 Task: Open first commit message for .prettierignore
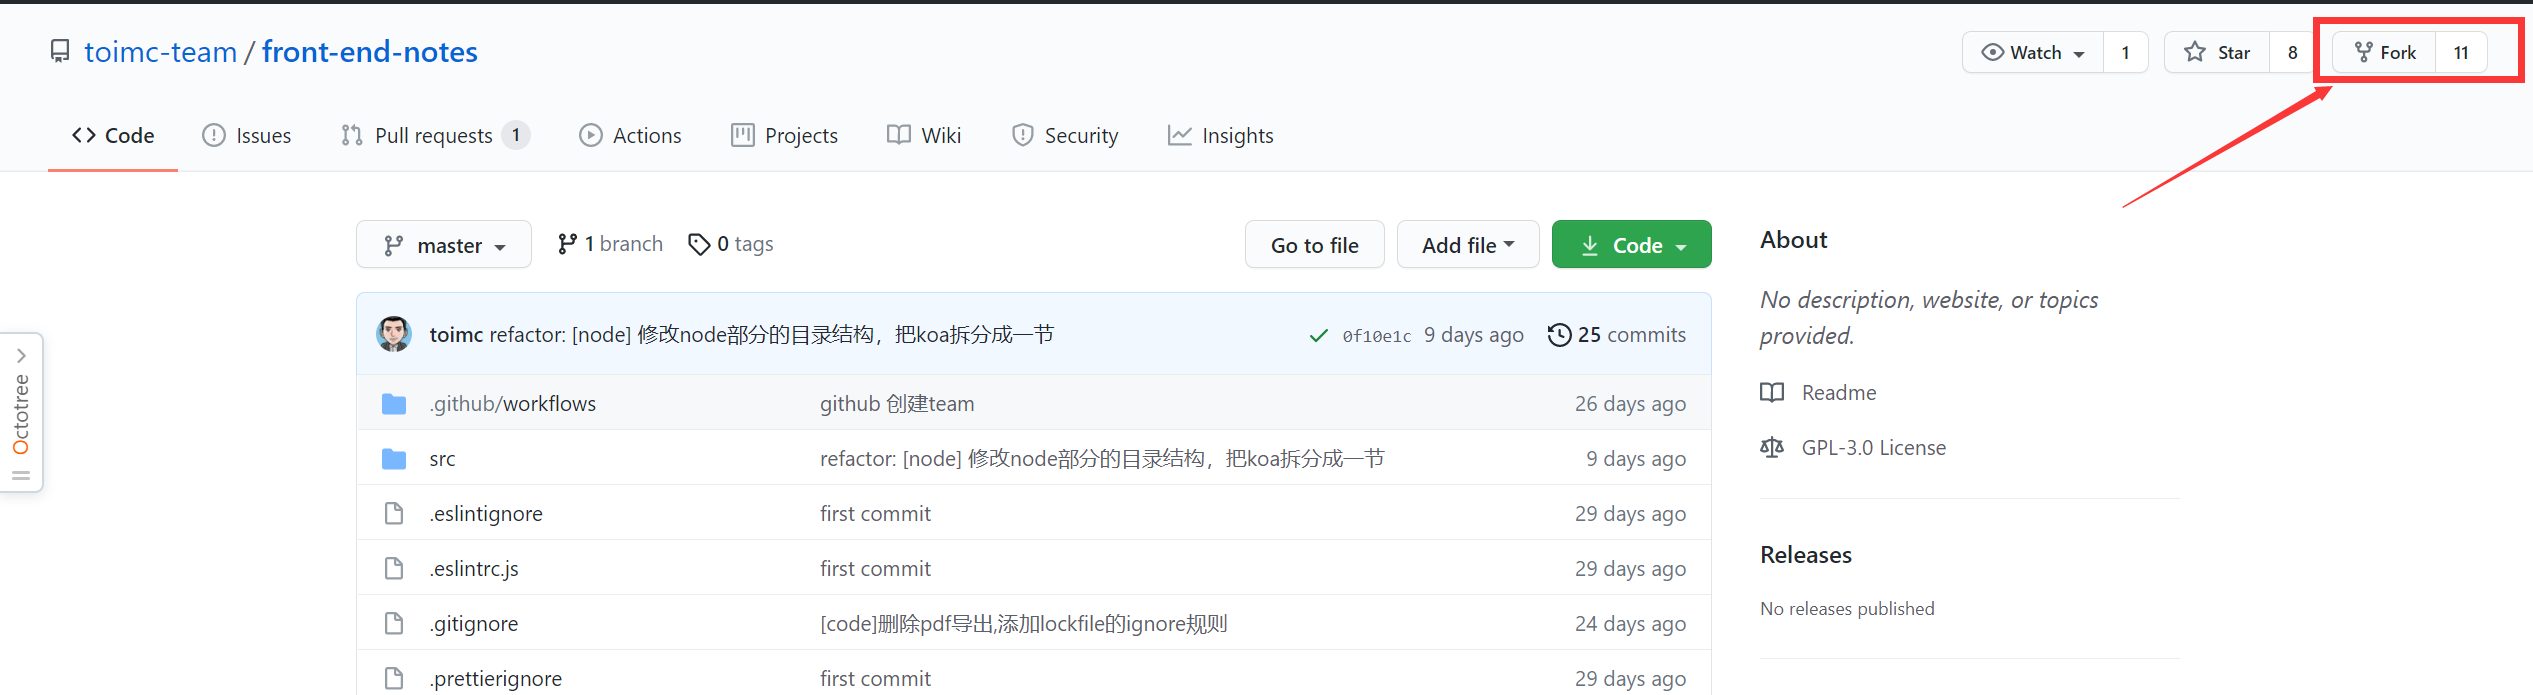pos(875,679)
